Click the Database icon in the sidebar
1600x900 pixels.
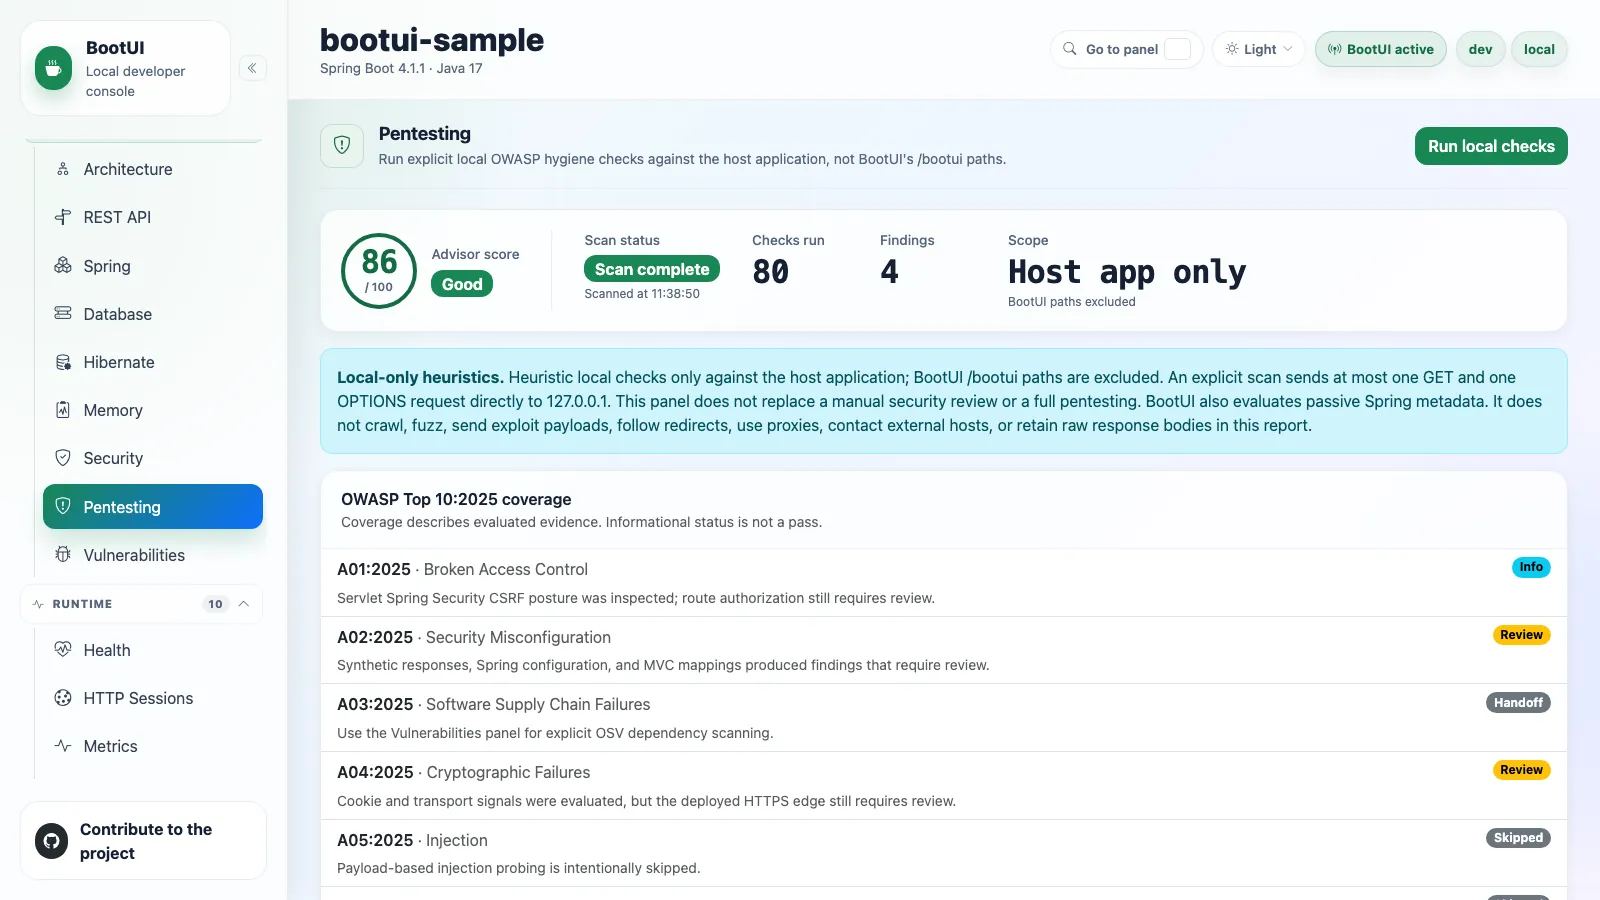tap(63, 313)
